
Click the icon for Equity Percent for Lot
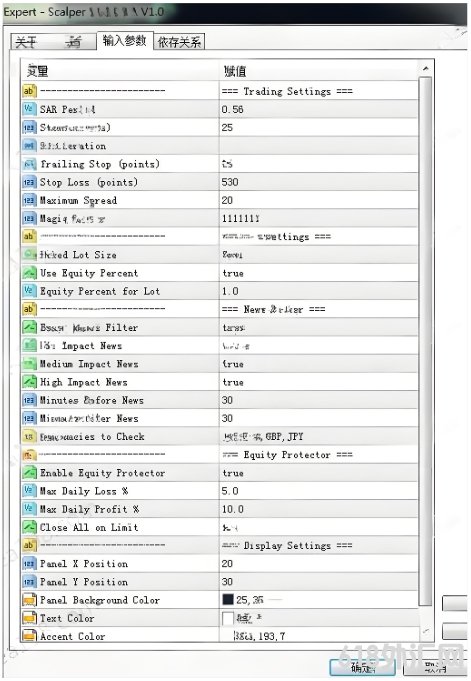[29, 291]
